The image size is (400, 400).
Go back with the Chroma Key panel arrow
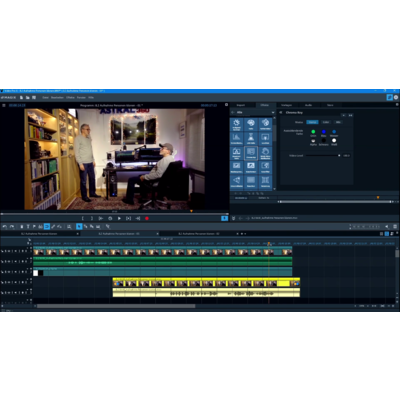click(281, 112)
